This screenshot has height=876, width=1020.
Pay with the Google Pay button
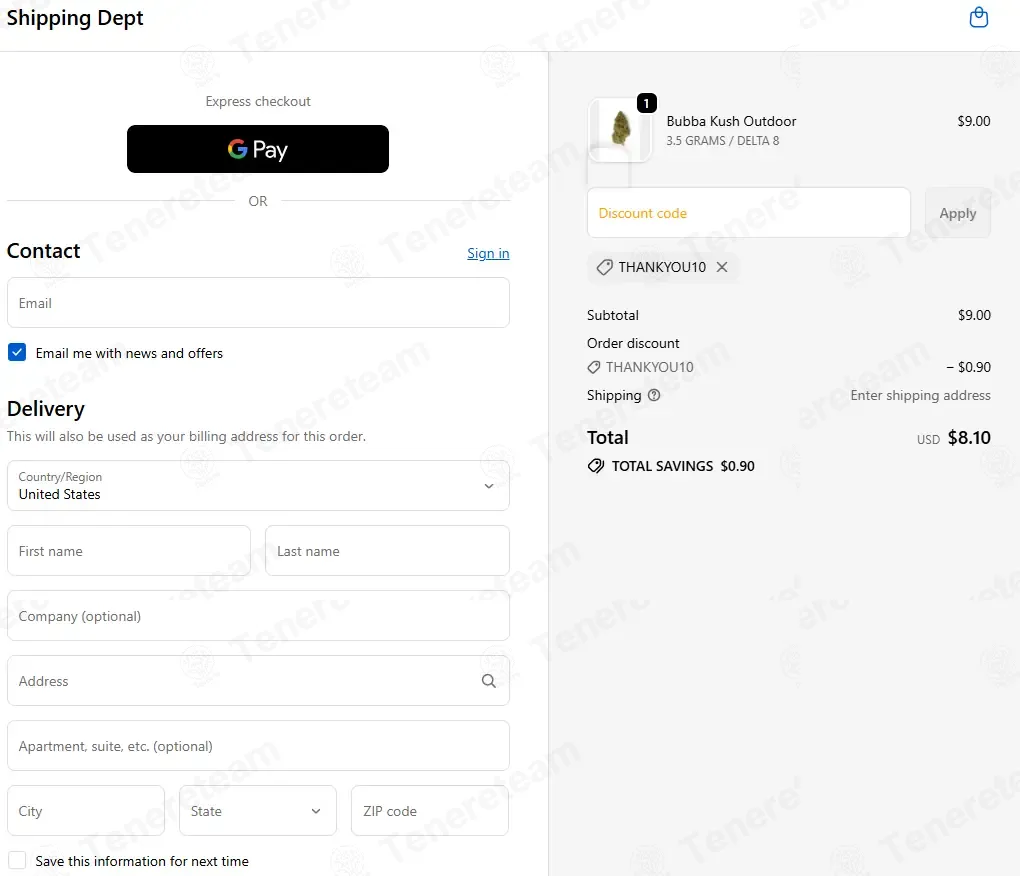coord(258,149)
